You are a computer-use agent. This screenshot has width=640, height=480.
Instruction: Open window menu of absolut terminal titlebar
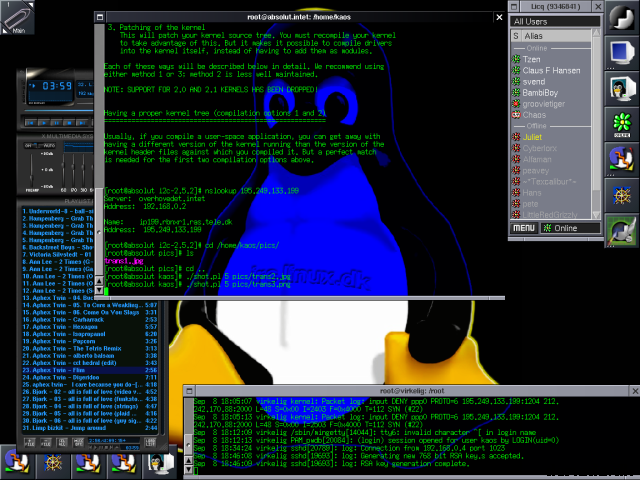pos(99,17)
